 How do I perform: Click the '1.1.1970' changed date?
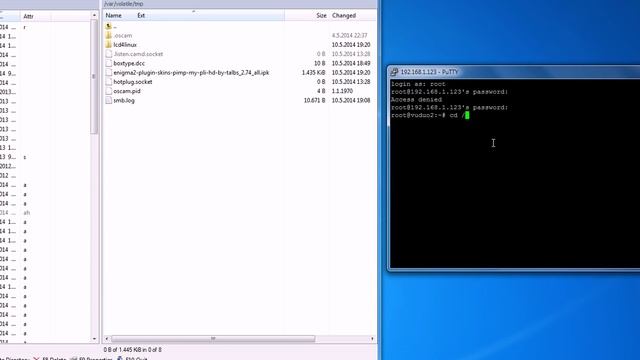point(342,91)
